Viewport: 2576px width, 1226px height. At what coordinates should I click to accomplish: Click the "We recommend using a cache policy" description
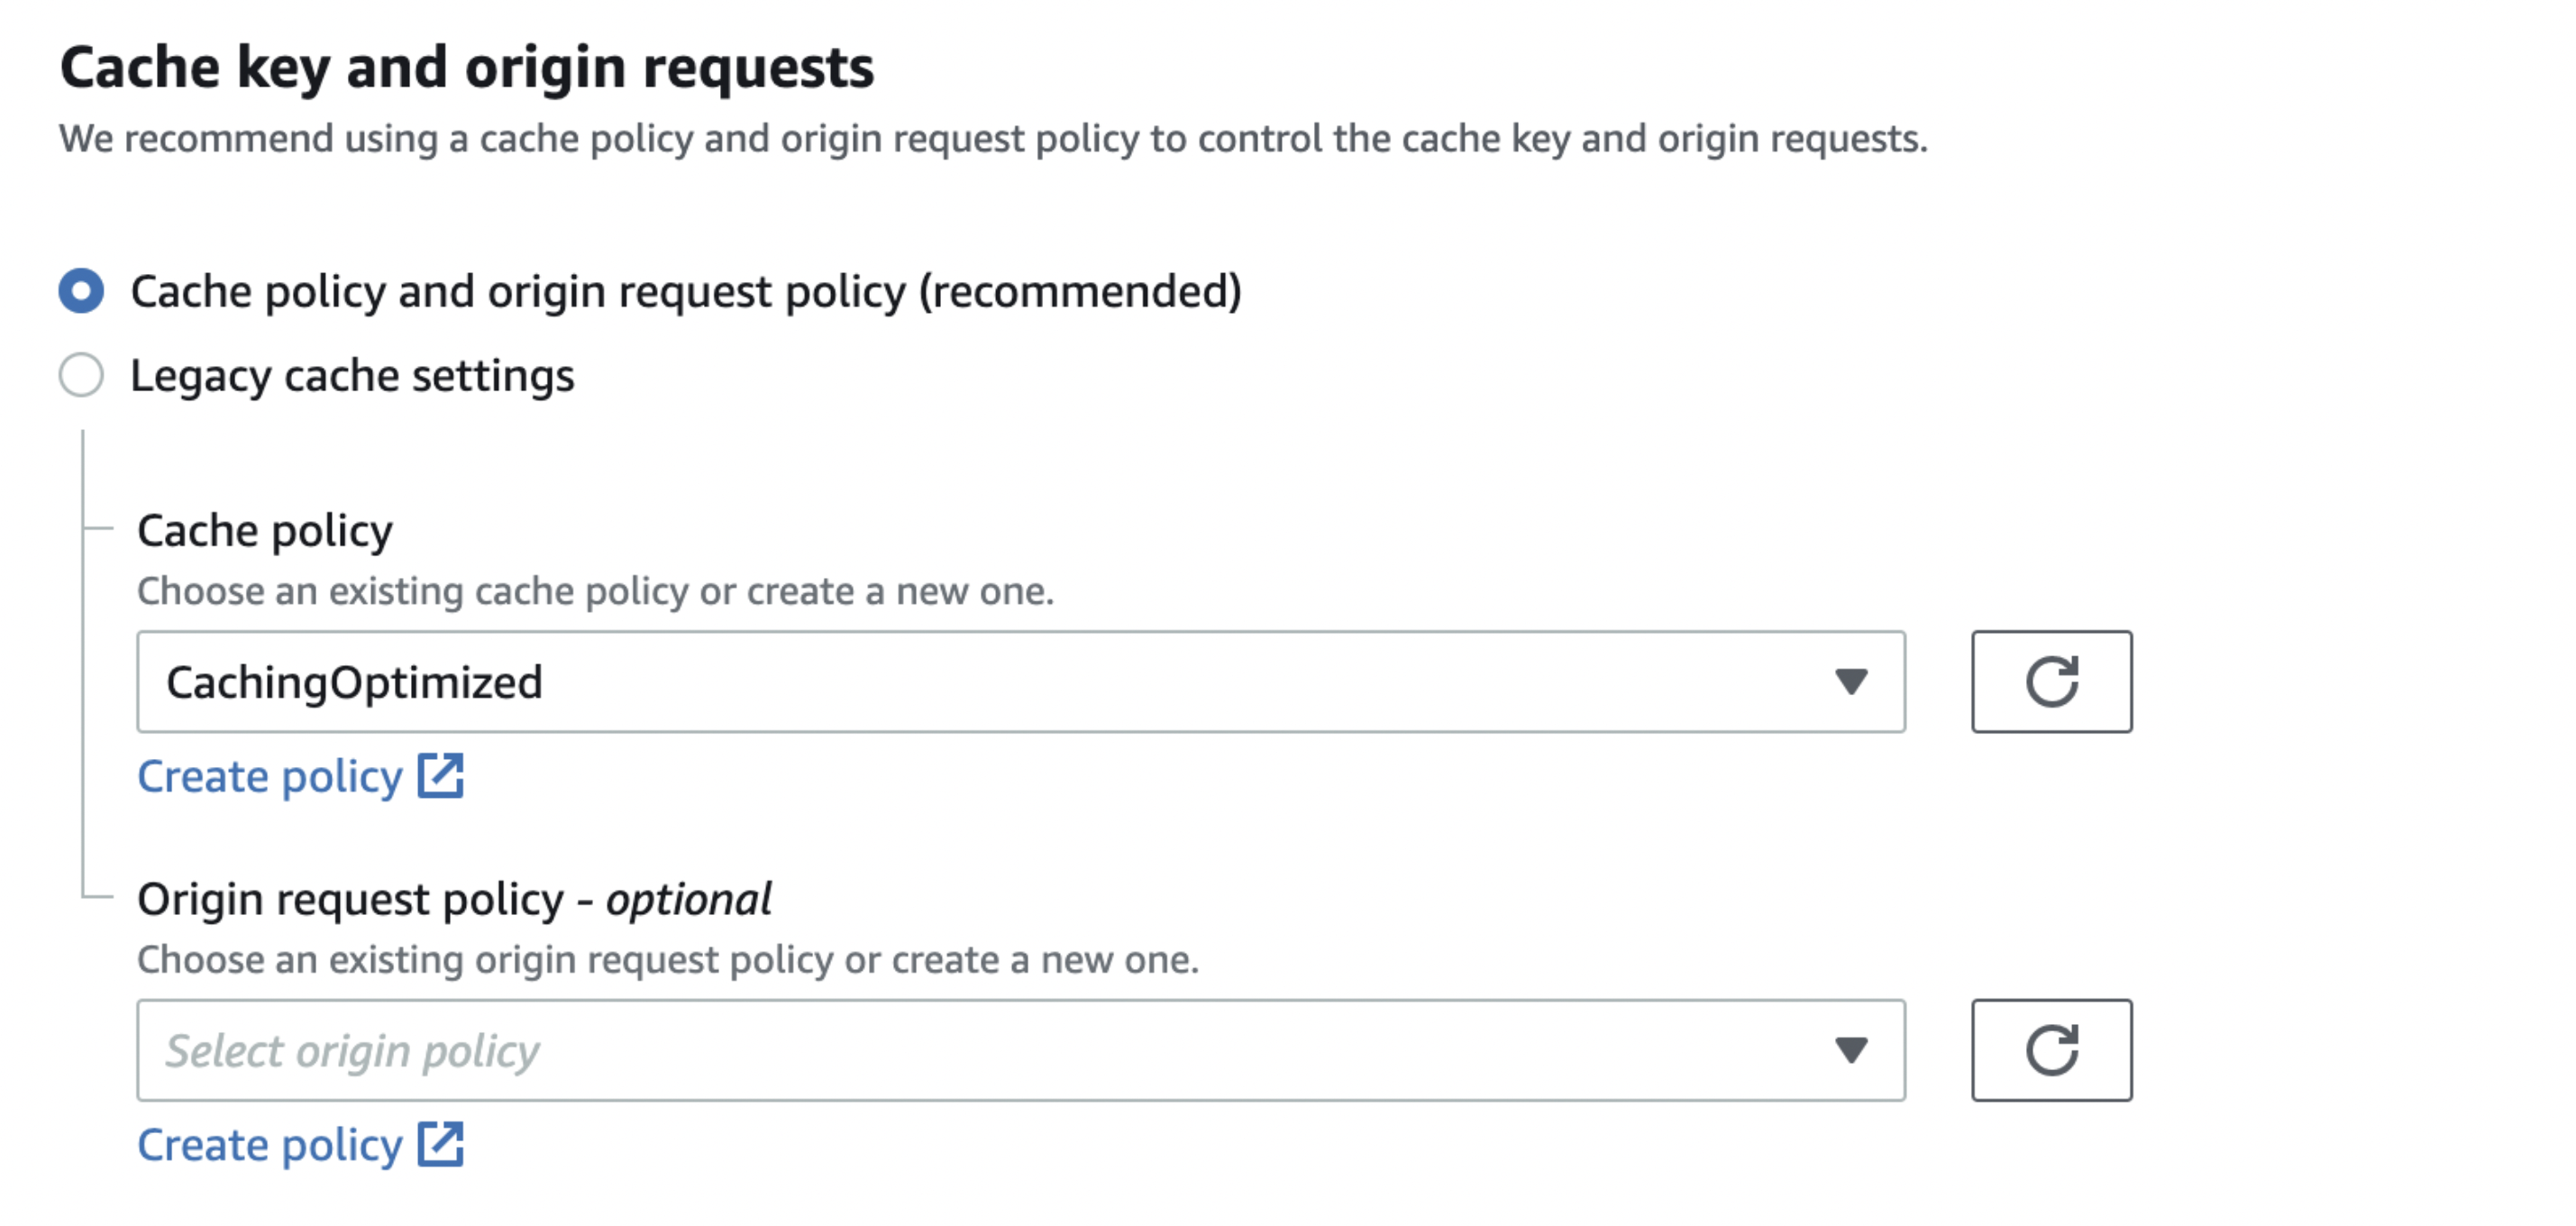click(992, 139)
